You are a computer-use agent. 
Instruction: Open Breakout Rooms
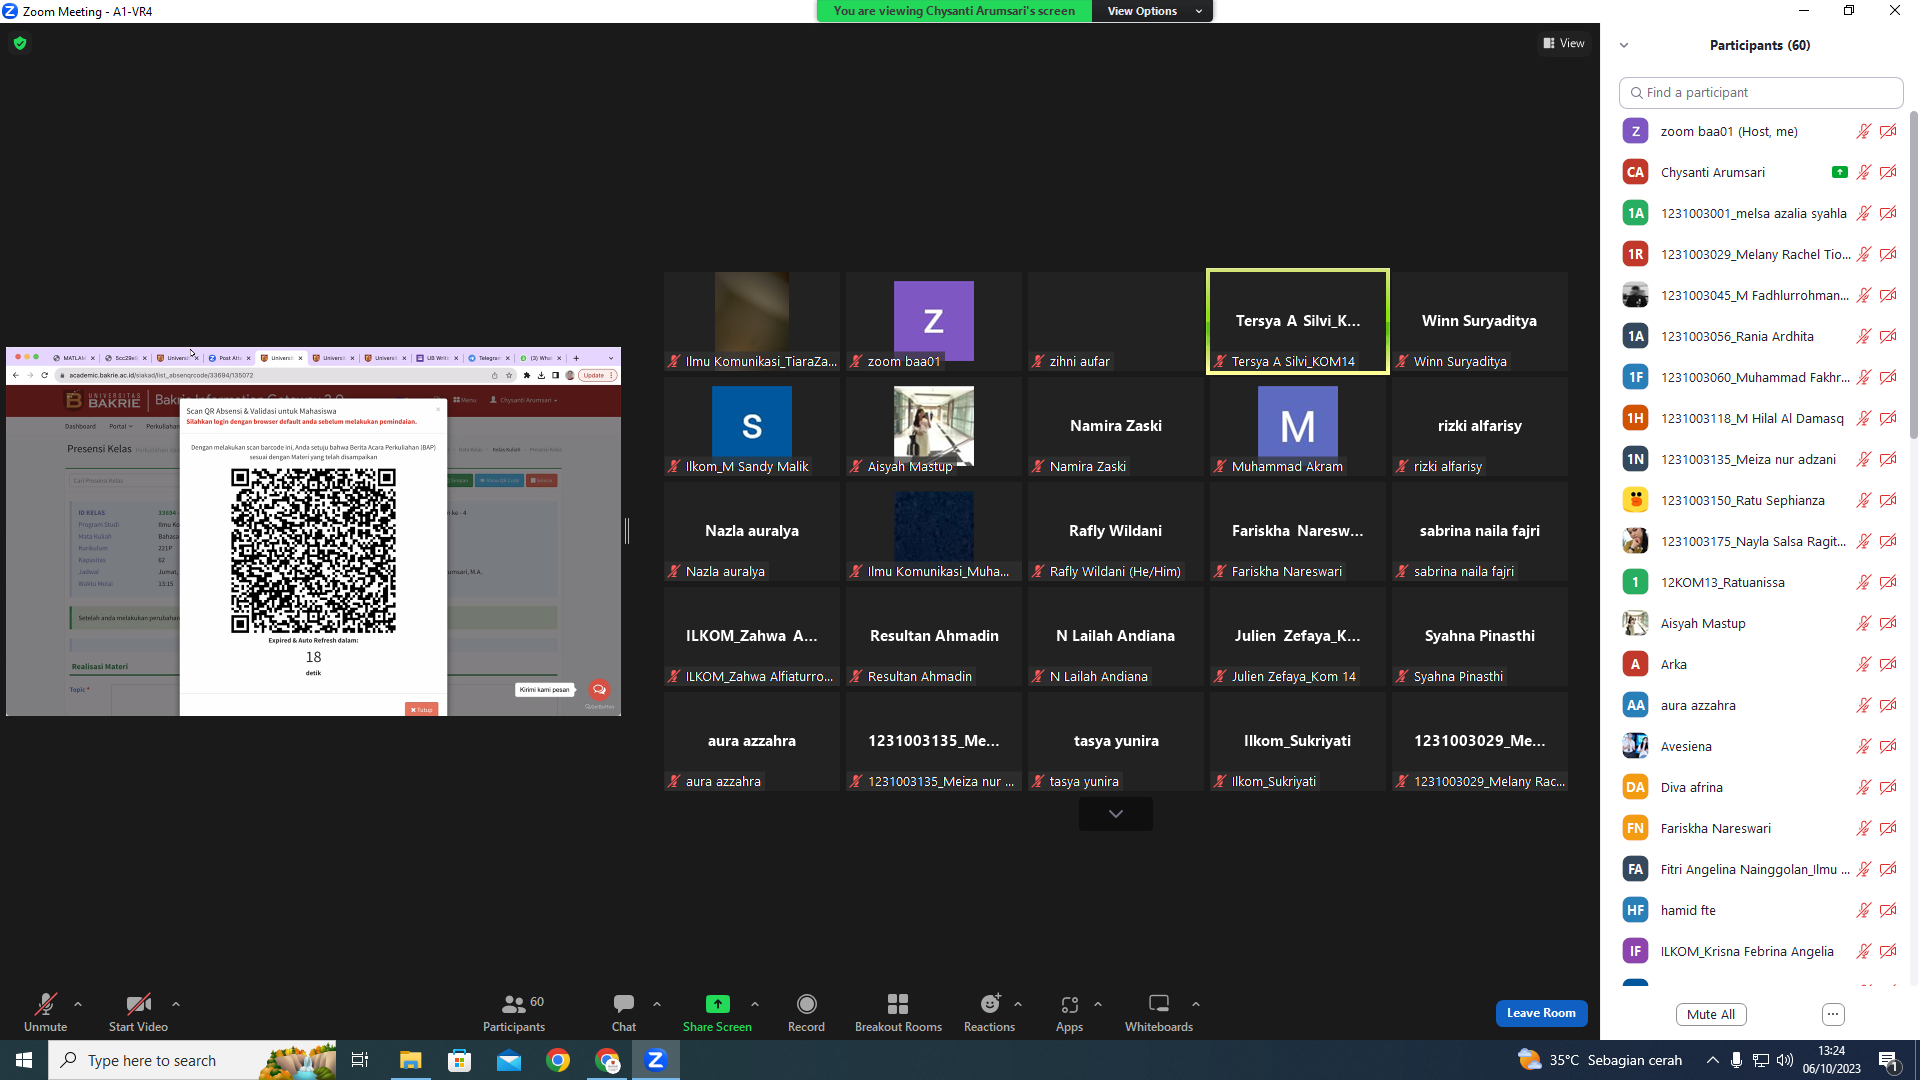pyautogui.click(x=898, y=1012)
